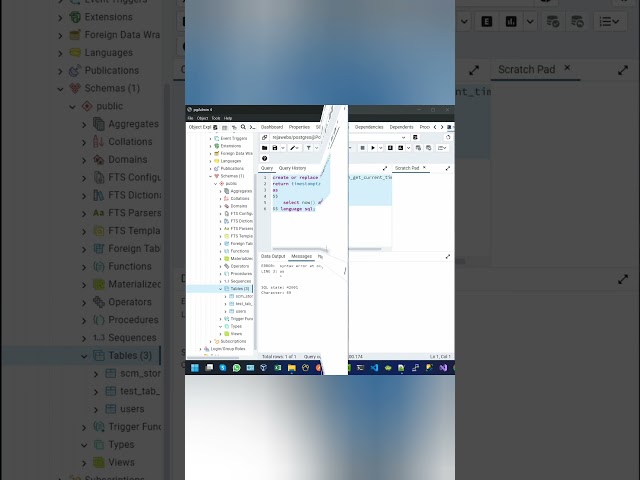The image size is (640, 480).
Task: Open the database connection dropdown arrow
Action: click(404, 138)
